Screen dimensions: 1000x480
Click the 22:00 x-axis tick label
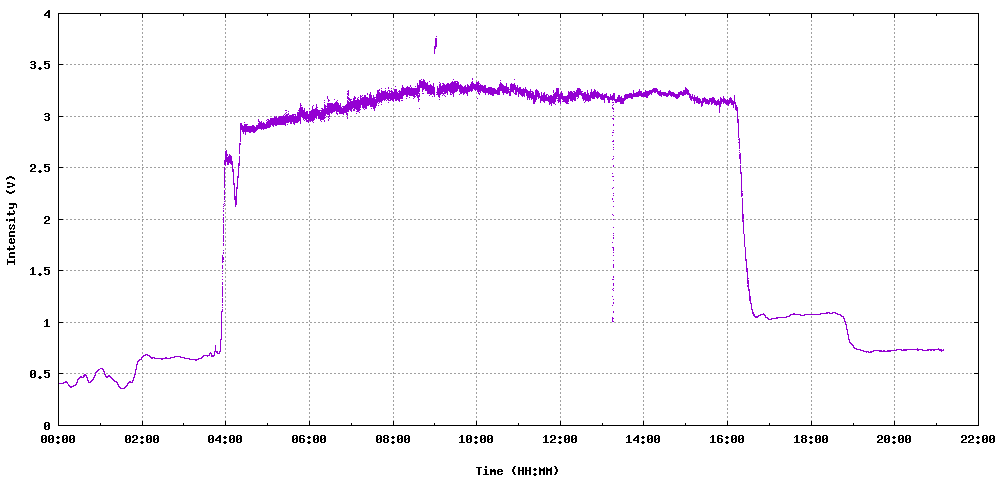tap(977, 439)
